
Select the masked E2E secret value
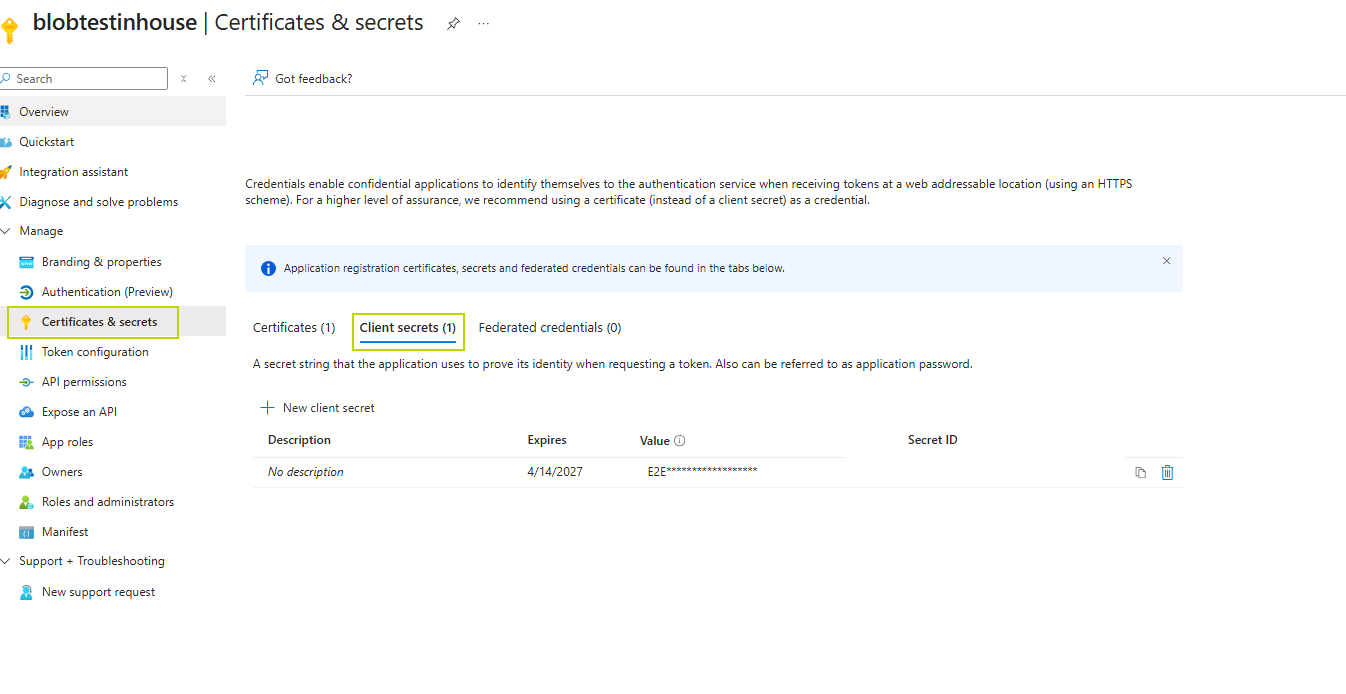[702, 471]
